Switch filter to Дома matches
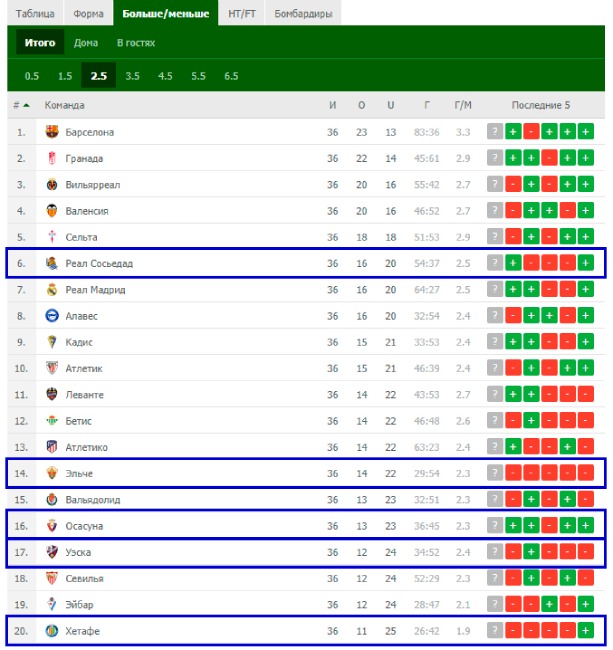The width and height of the screenshot is (613, 650). [x=86, y=43]
